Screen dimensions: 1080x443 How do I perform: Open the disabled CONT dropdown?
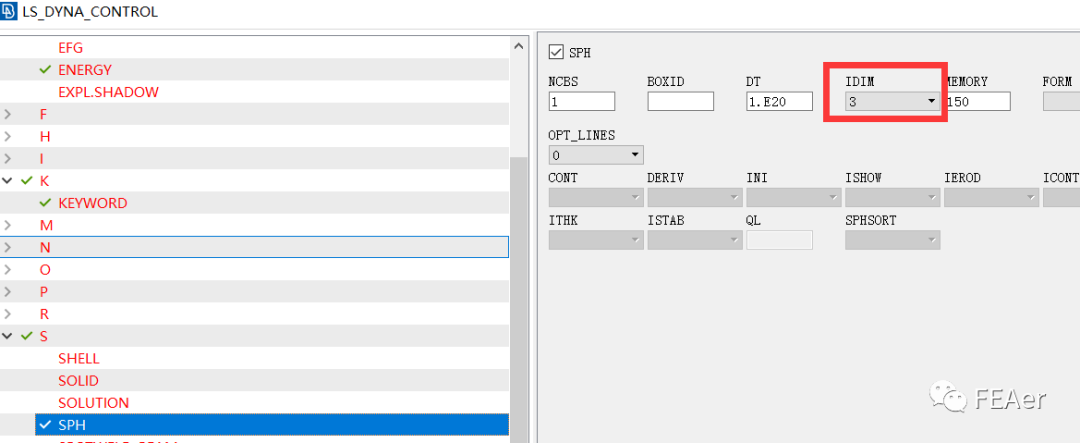pyautogui.click(x=596, y=198)
